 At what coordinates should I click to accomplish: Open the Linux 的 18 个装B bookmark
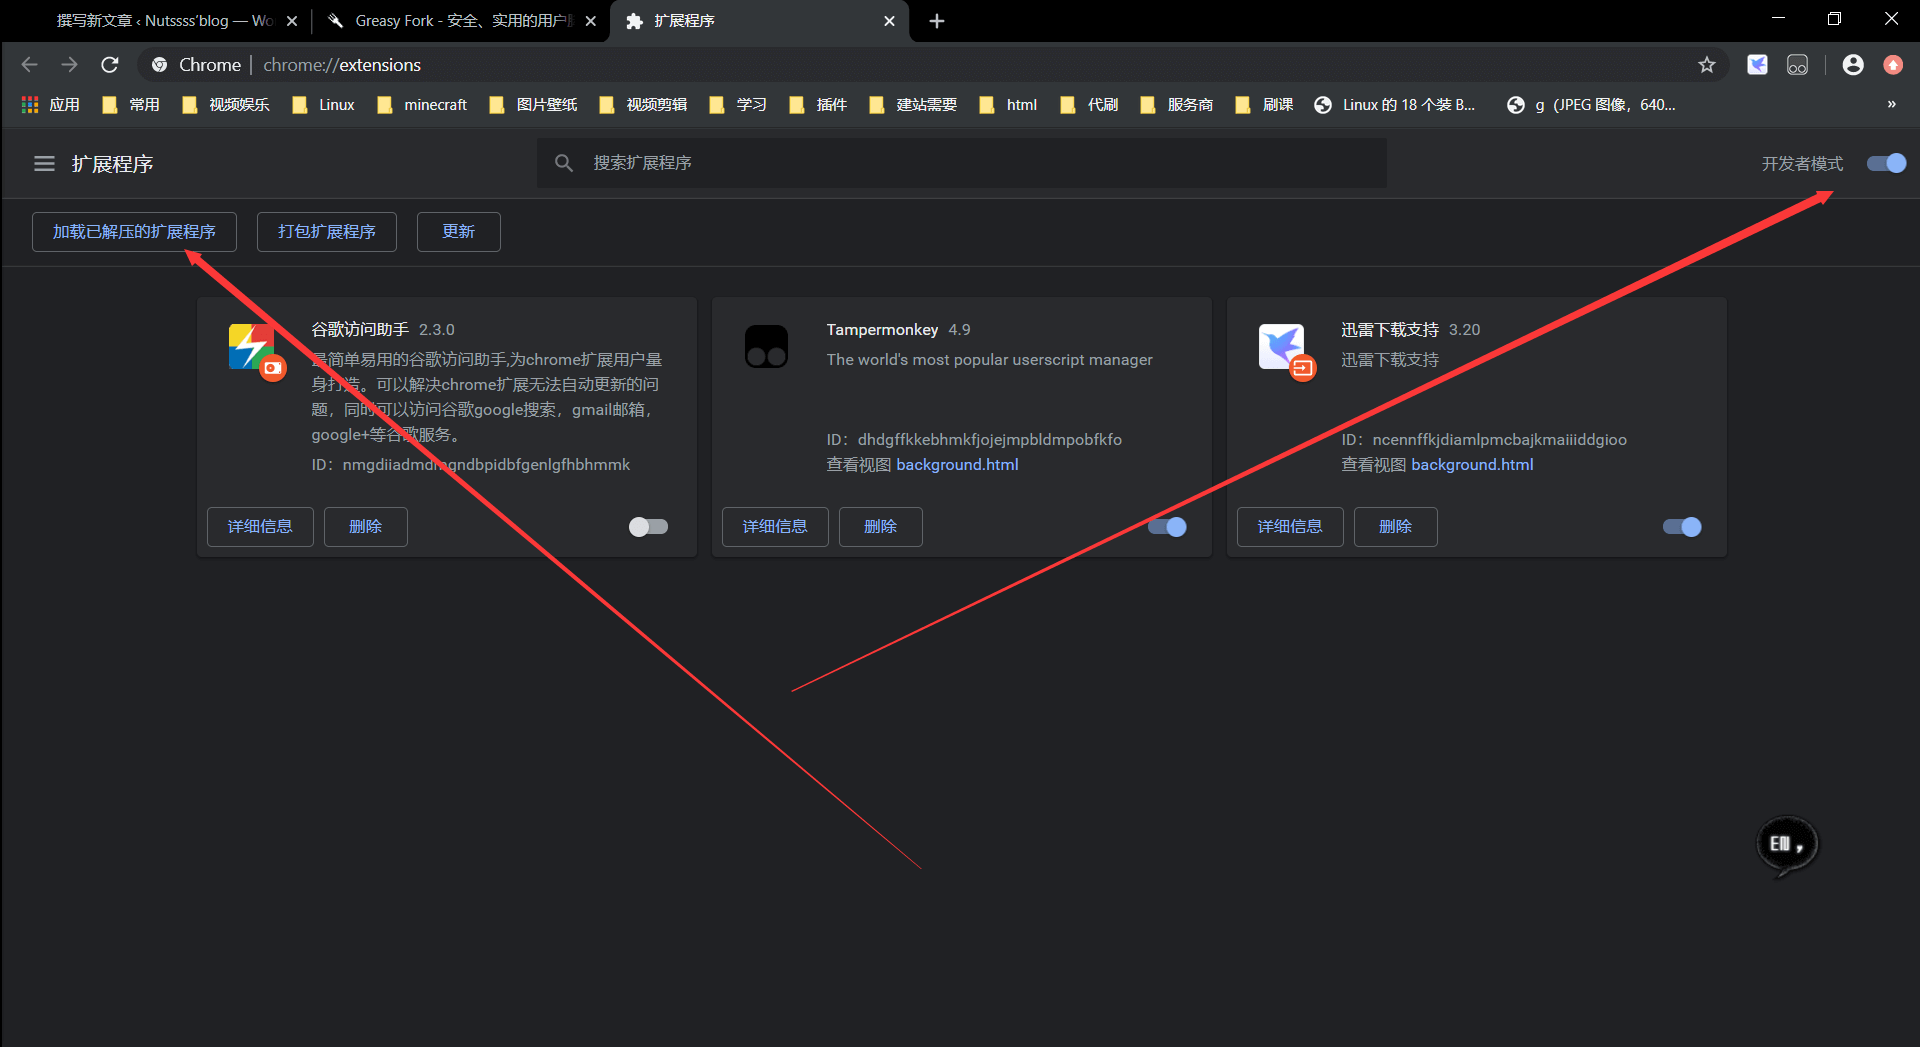click(1395, 105)
